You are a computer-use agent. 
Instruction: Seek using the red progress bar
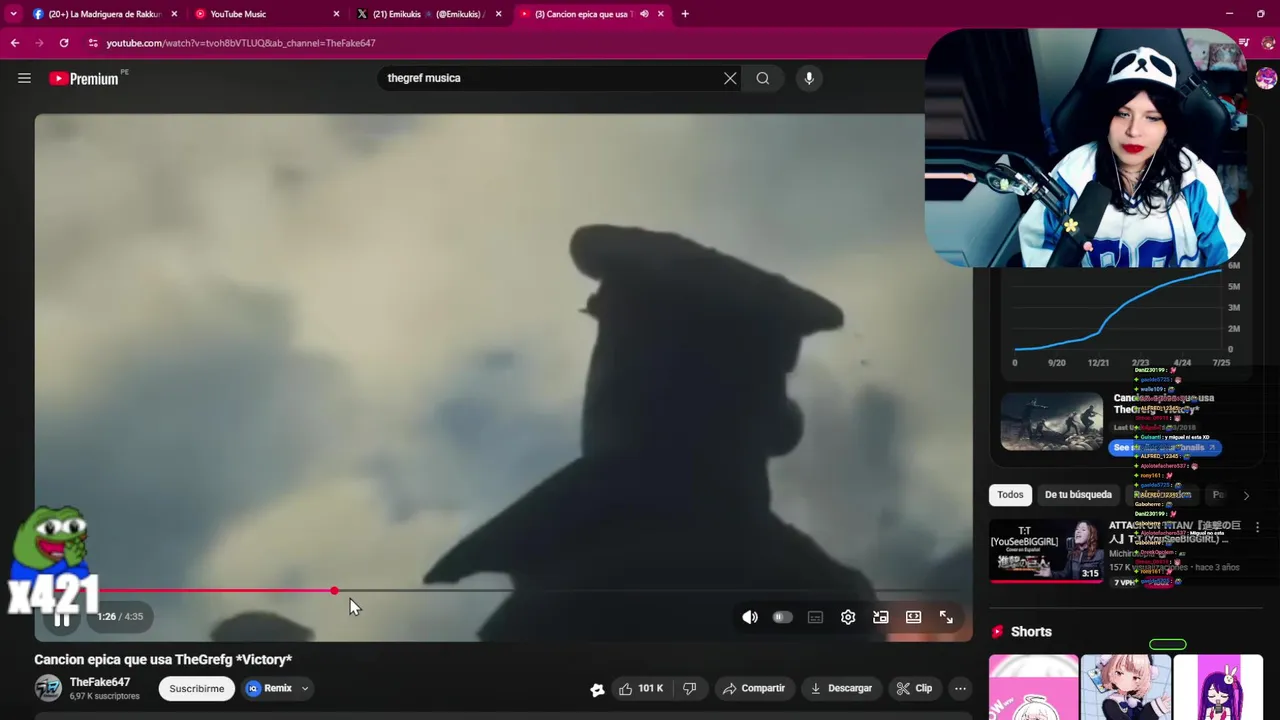click(x=504, y=591)
